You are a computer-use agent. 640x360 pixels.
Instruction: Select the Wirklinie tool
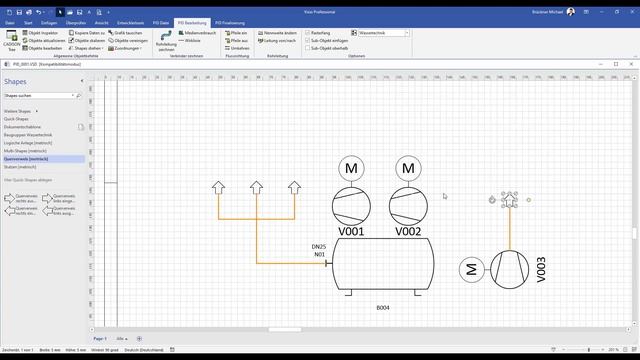pos(189,40)
